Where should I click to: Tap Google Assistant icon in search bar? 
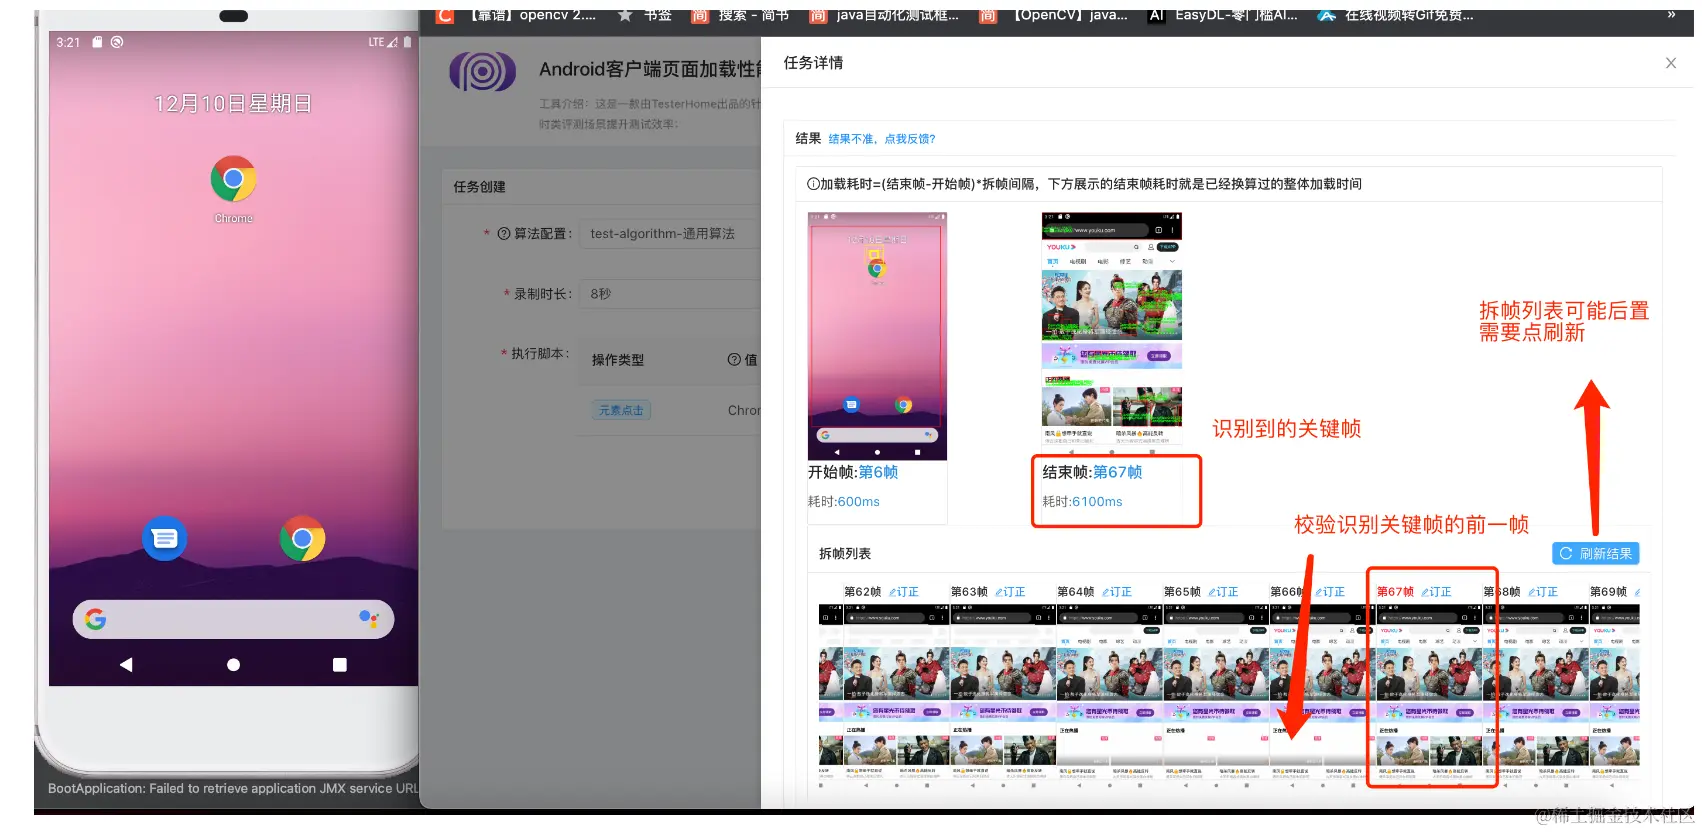(x=368, y=620)
